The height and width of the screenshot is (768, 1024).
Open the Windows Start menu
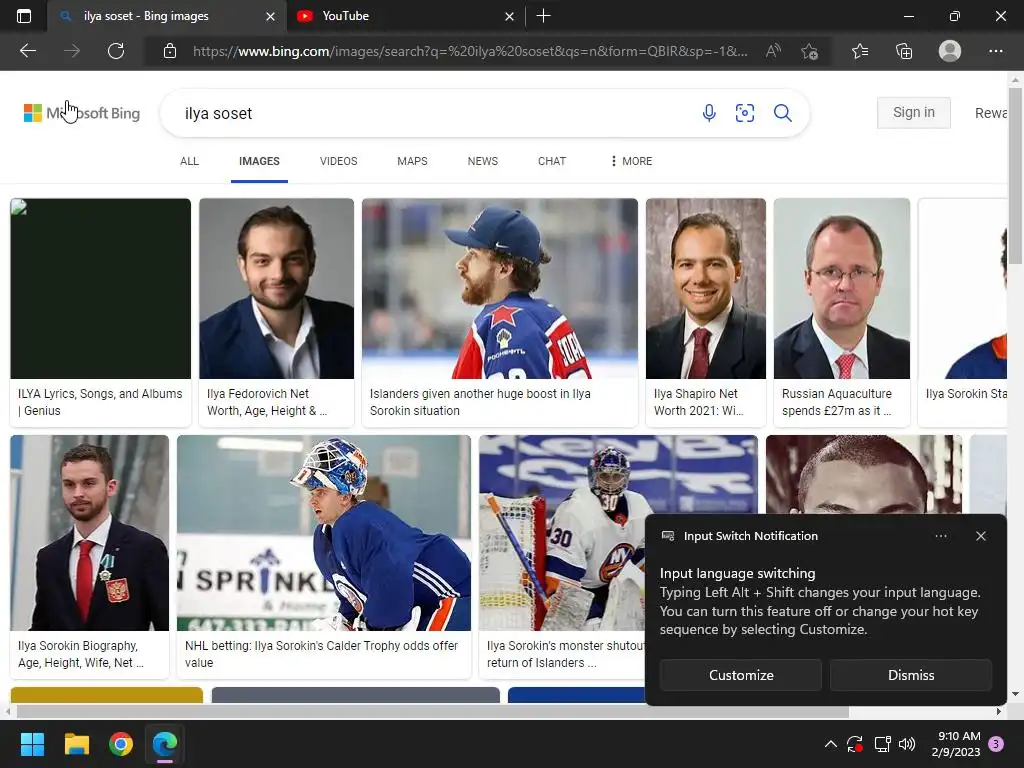[x=32, y=744]
